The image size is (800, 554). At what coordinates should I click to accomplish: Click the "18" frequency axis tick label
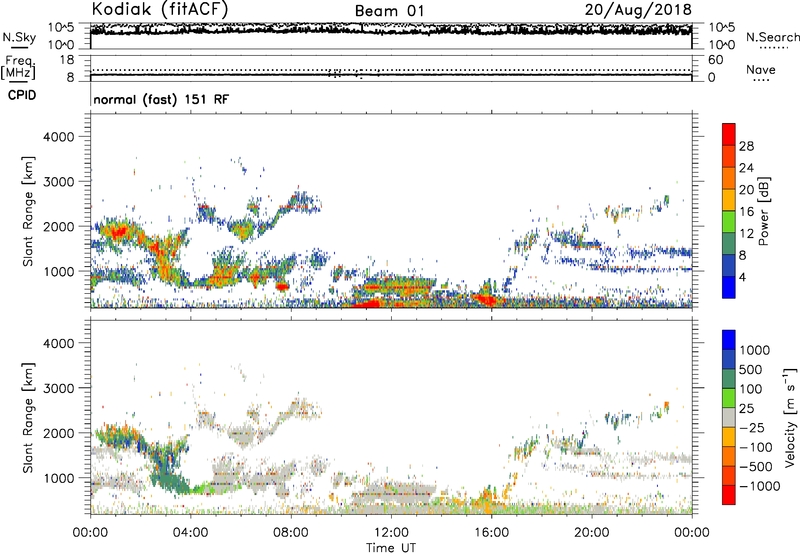pyautogui.click(x=67, y=60)
